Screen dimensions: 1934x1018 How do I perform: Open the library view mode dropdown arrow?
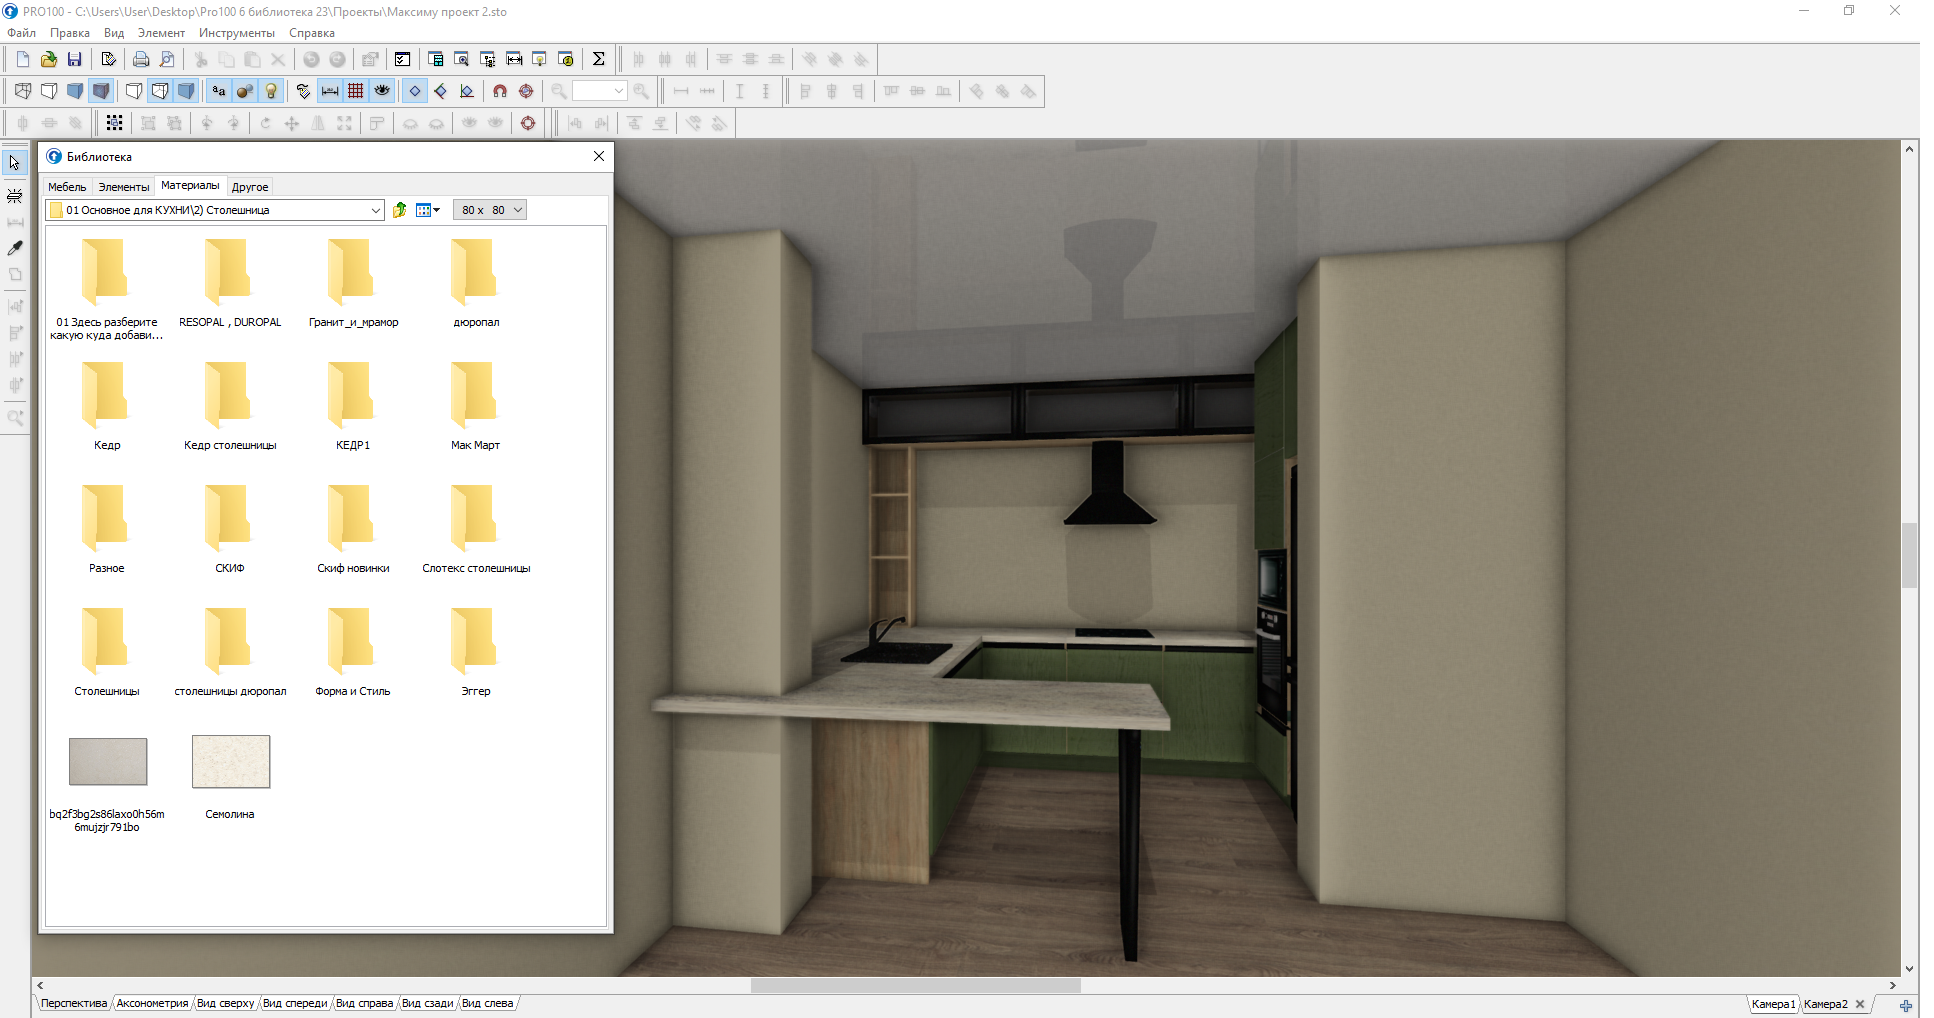coord(437,210)
